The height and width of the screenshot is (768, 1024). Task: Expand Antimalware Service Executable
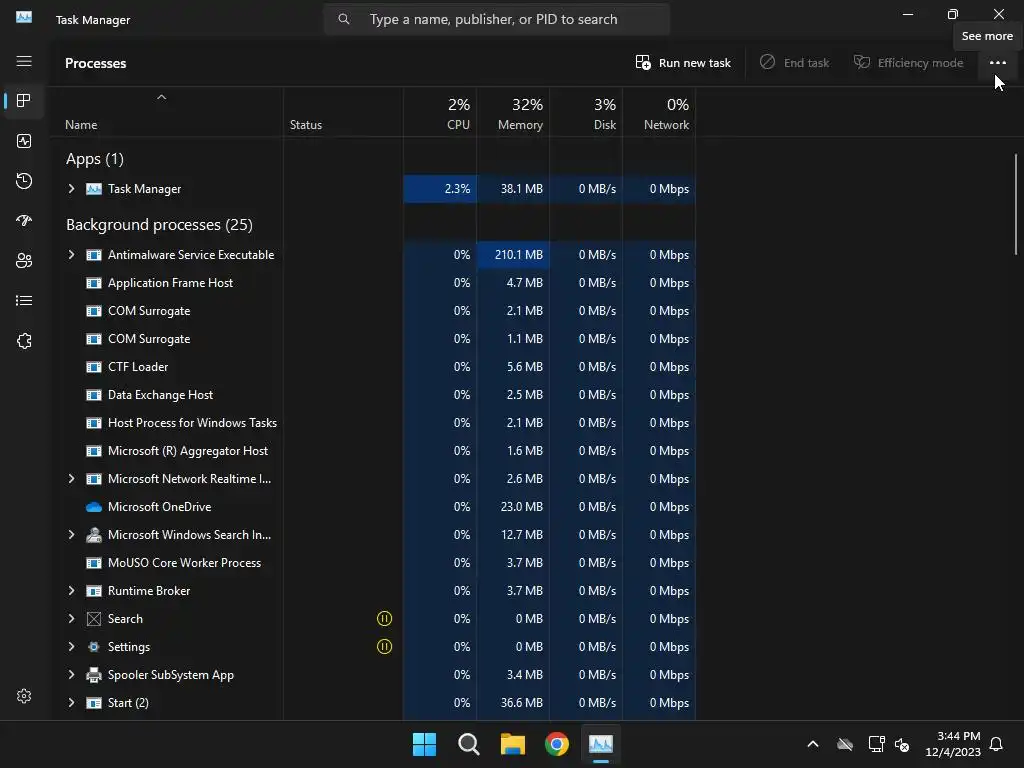pyautogui.click(x=71, y=255)
